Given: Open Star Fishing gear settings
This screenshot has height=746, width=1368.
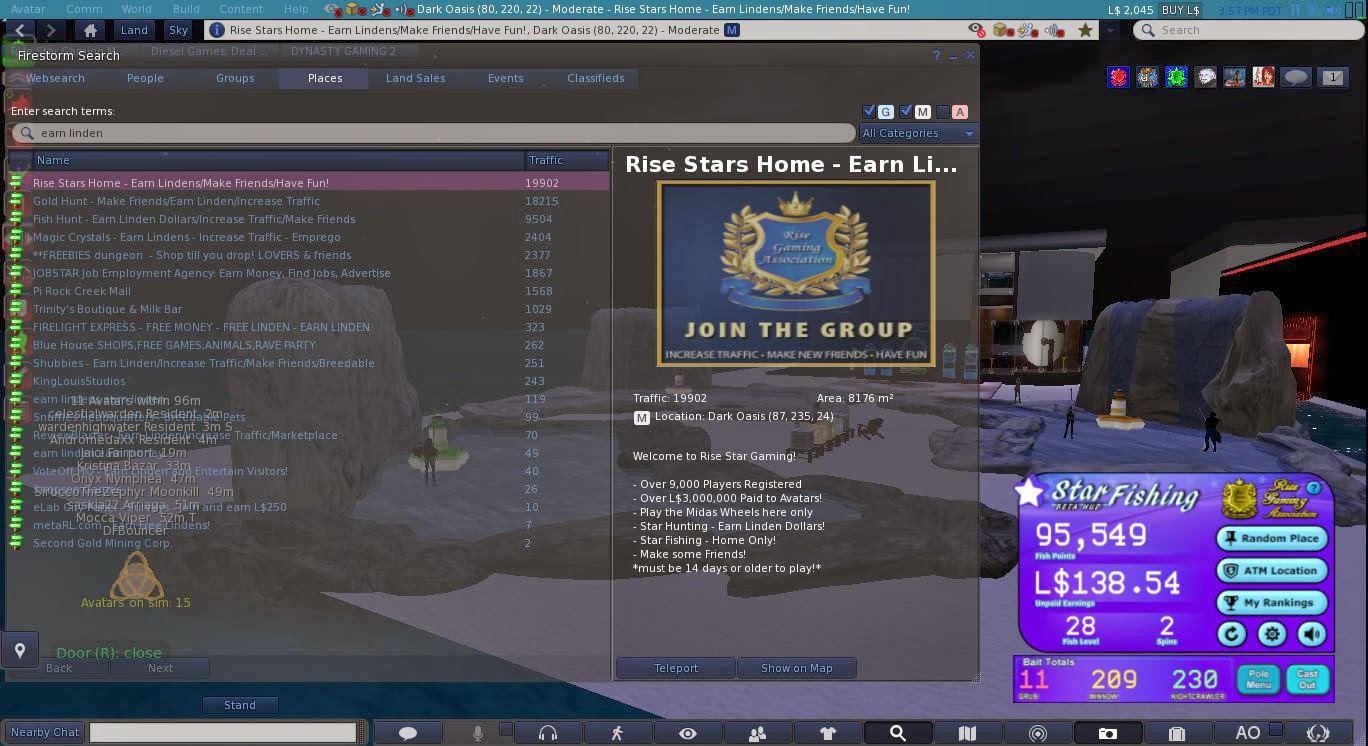Looking at the screenshot, I should tap(1271, 633).
